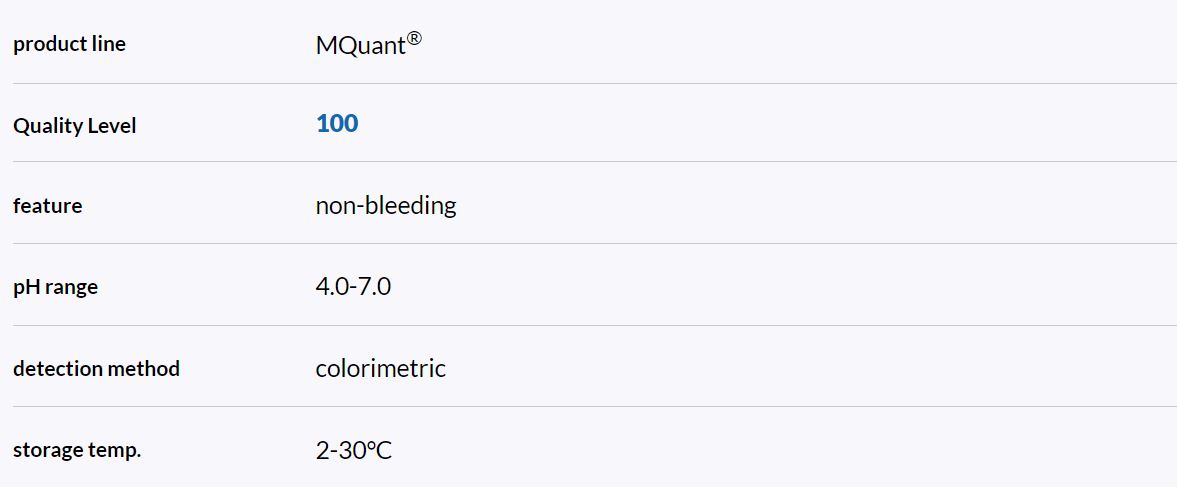Select the 'Quality Level' row label
The height and width of the screenshot is (487, 1177).
pos(74,126)
